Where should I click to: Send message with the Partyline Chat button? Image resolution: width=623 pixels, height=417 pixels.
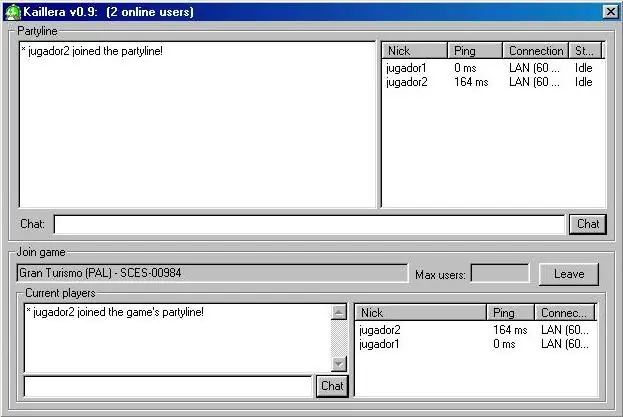[588, 224]
